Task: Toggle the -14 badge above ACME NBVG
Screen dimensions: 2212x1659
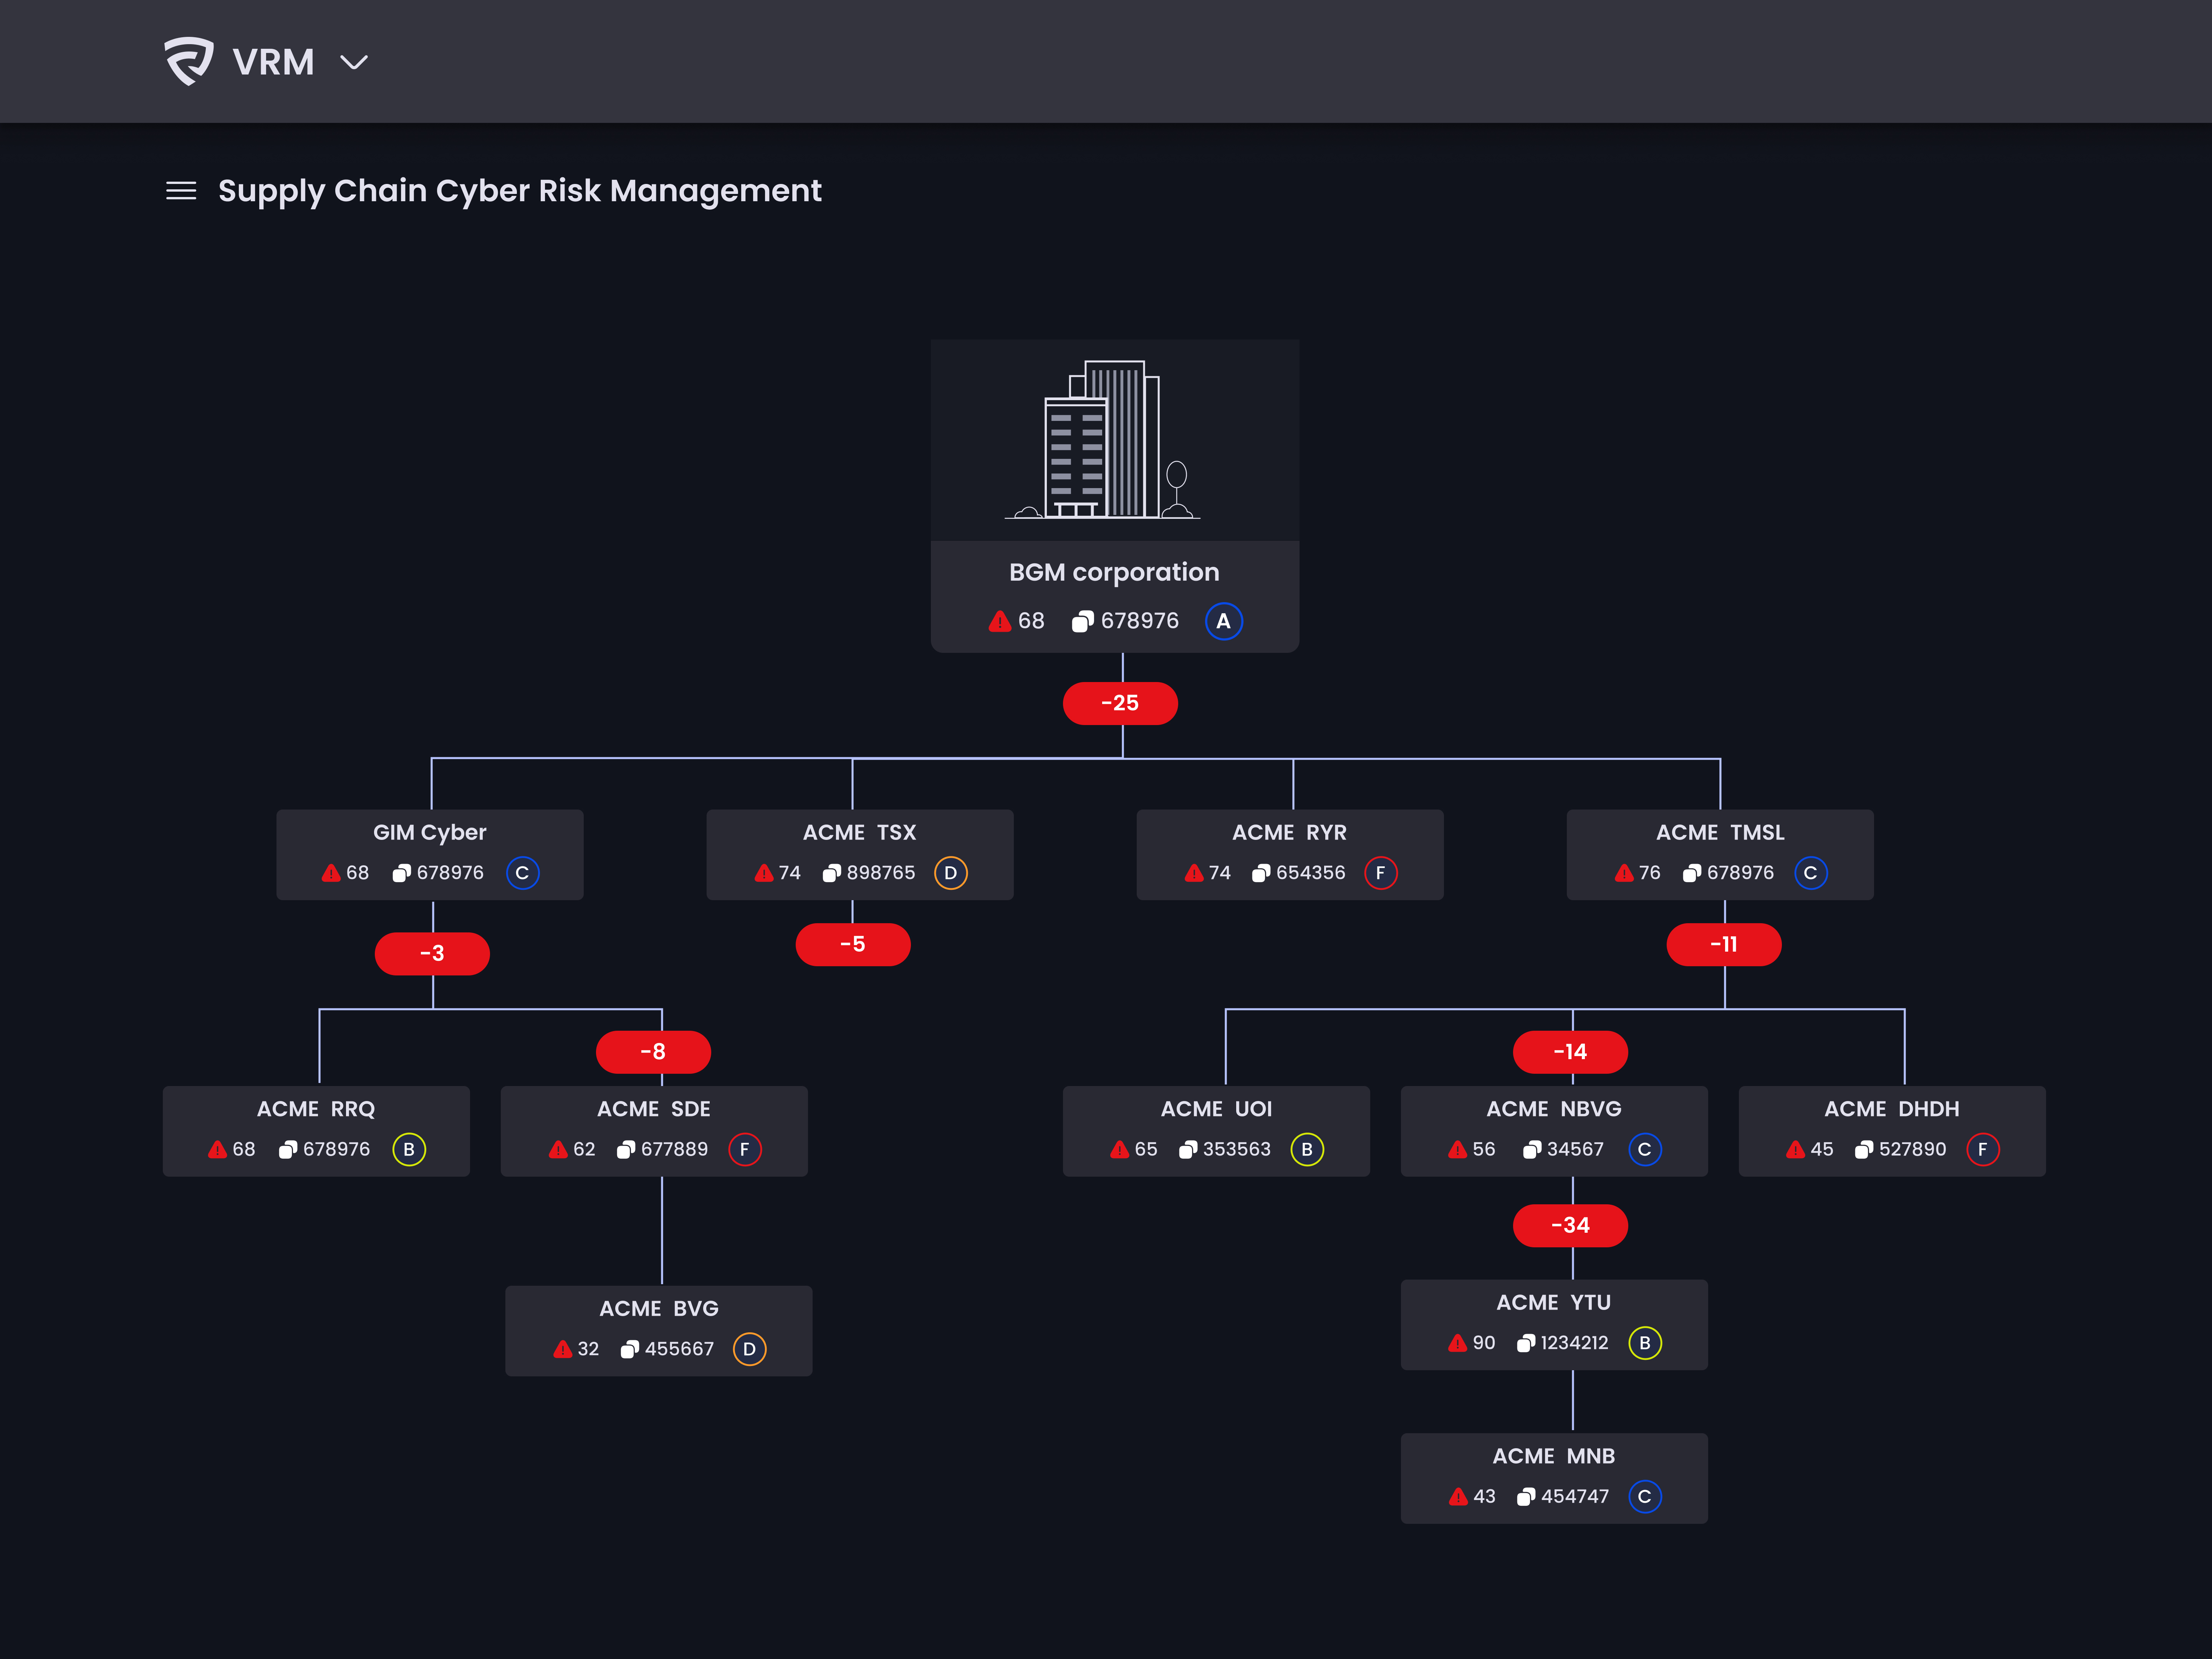Action: tap(1570, 1051)
